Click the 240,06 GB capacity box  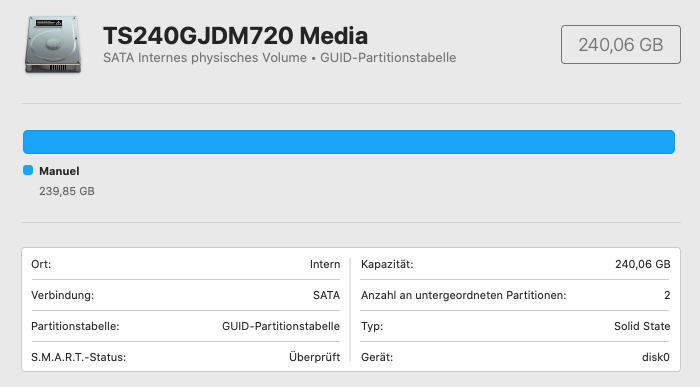point(621,45)
